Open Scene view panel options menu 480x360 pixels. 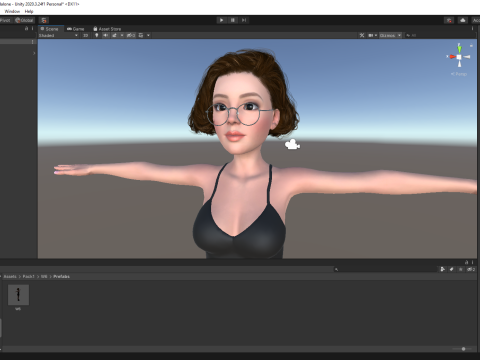472,29
